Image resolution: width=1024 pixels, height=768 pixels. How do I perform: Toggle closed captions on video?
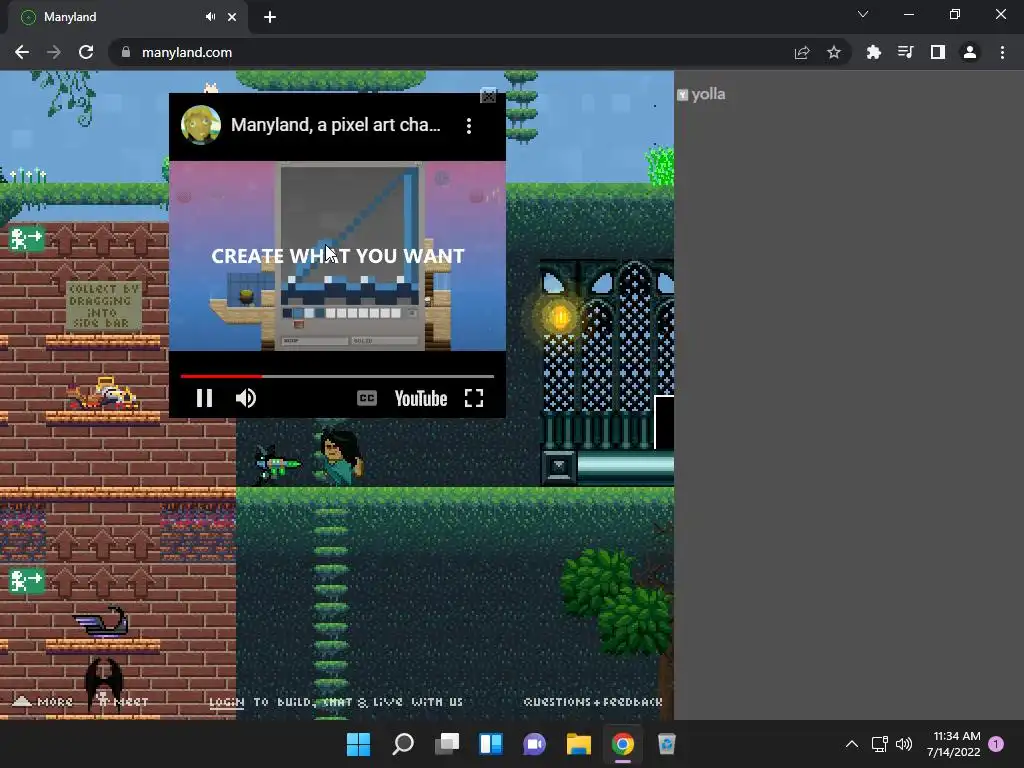(367, 398)
